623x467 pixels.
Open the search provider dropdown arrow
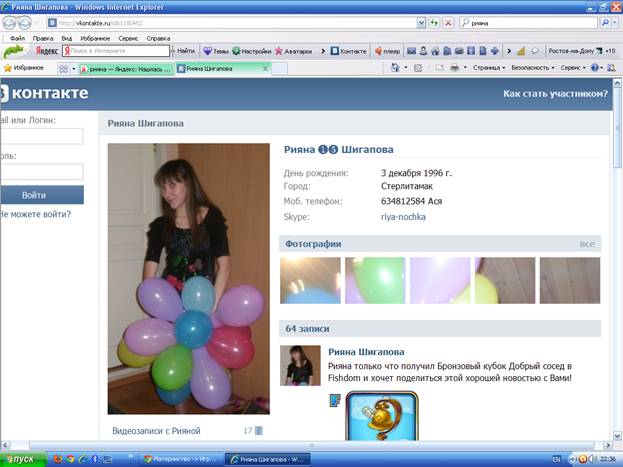click(615, 23)
